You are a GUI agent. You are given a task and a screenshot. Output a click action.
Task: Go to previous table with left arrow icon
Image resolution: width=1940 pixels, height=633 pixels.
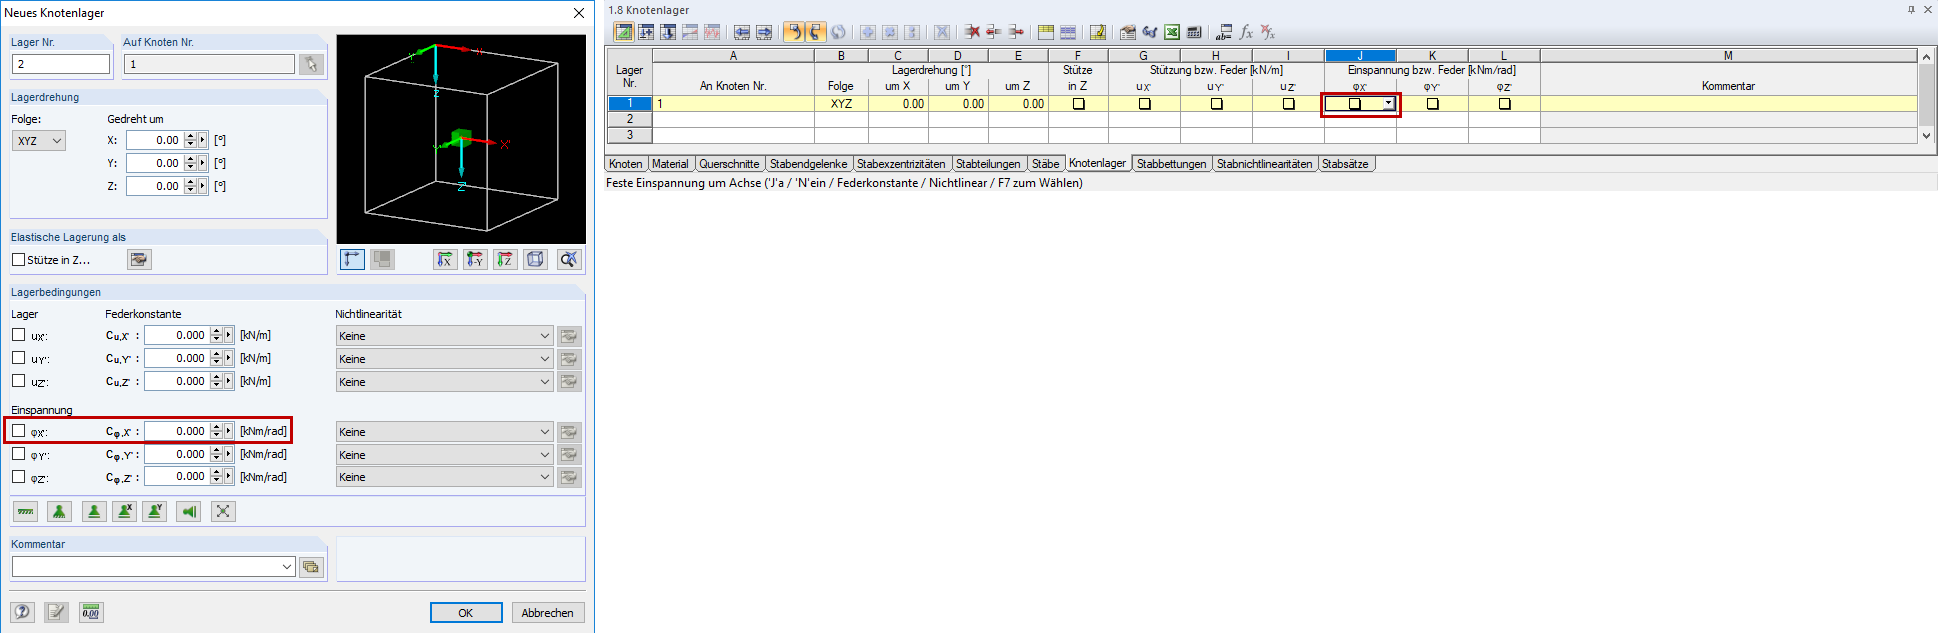(x=741, y=32)
